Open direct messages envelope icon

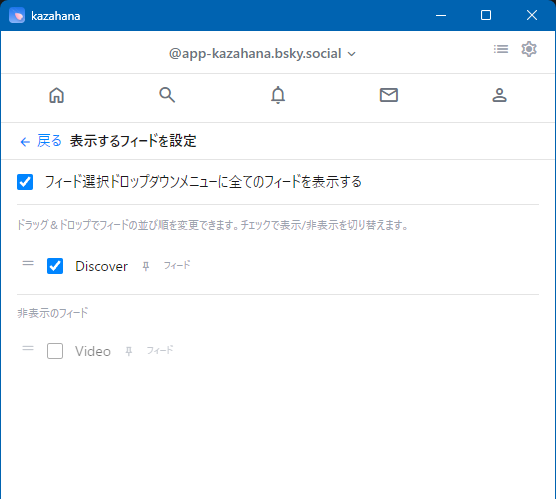[x=389, y=95]
